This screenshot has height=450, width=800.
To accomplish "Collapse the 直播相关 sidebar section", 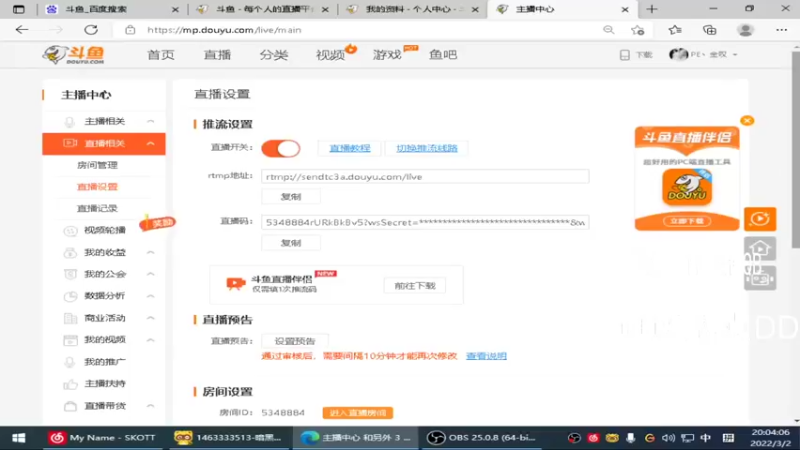I will click(151, 144).
